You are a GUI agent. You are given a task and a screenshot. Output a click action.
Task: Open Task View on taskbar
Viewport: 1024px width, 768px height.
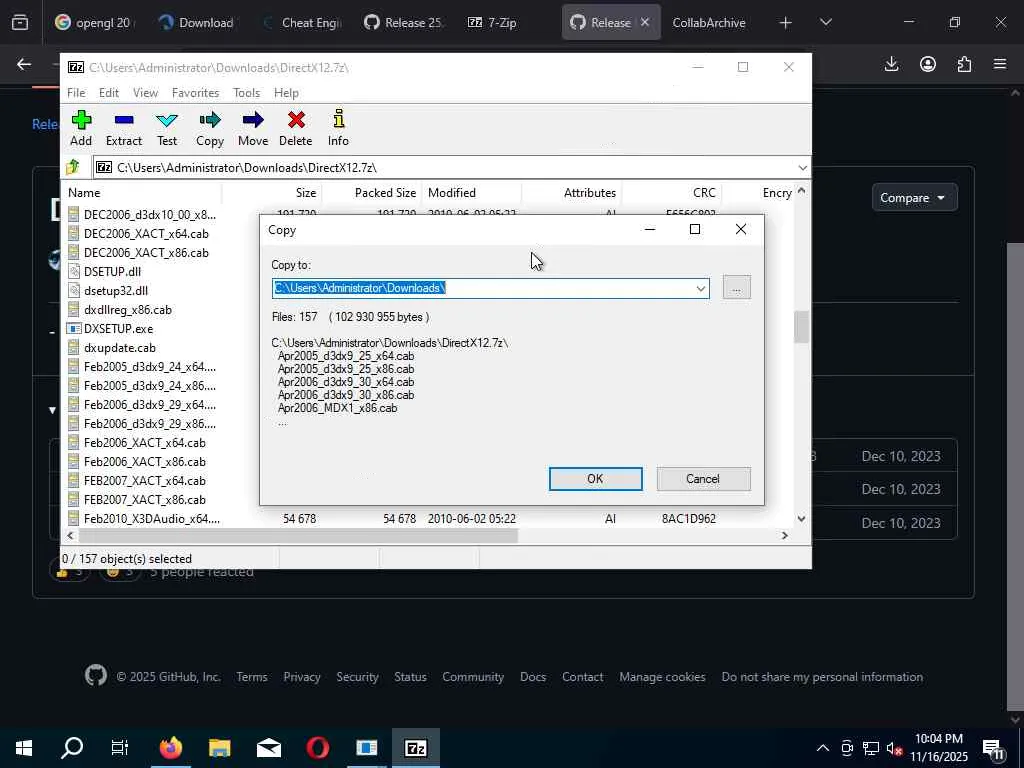[120, 748]
